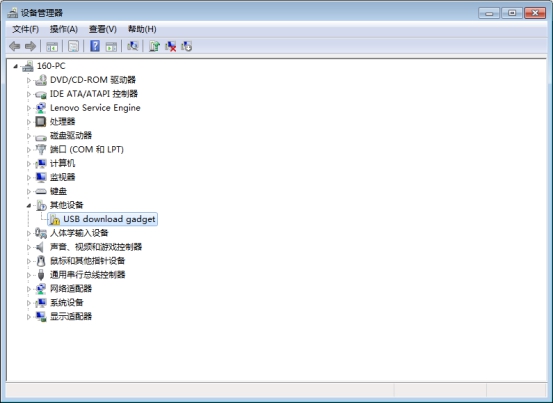
Task: Collapse the 其他设备 category
Action: click(29, 205)
